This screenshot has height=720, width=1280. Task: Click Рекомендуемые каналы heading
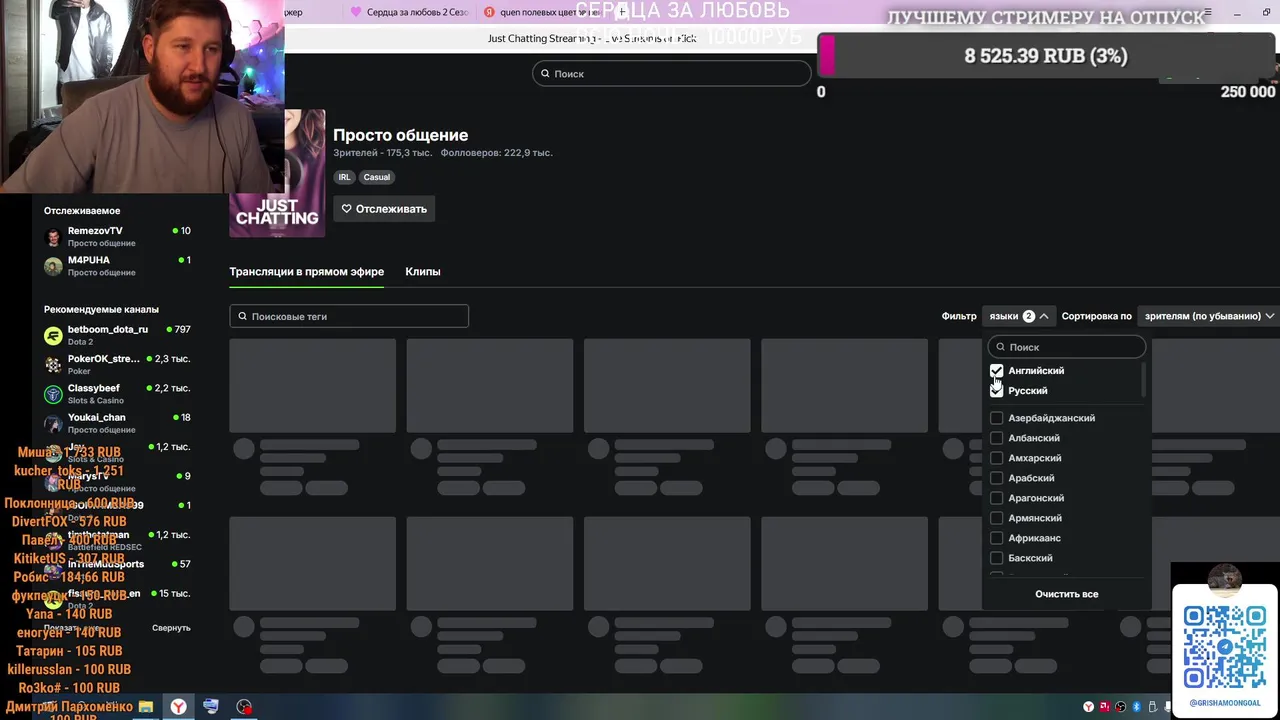[101, 310]
